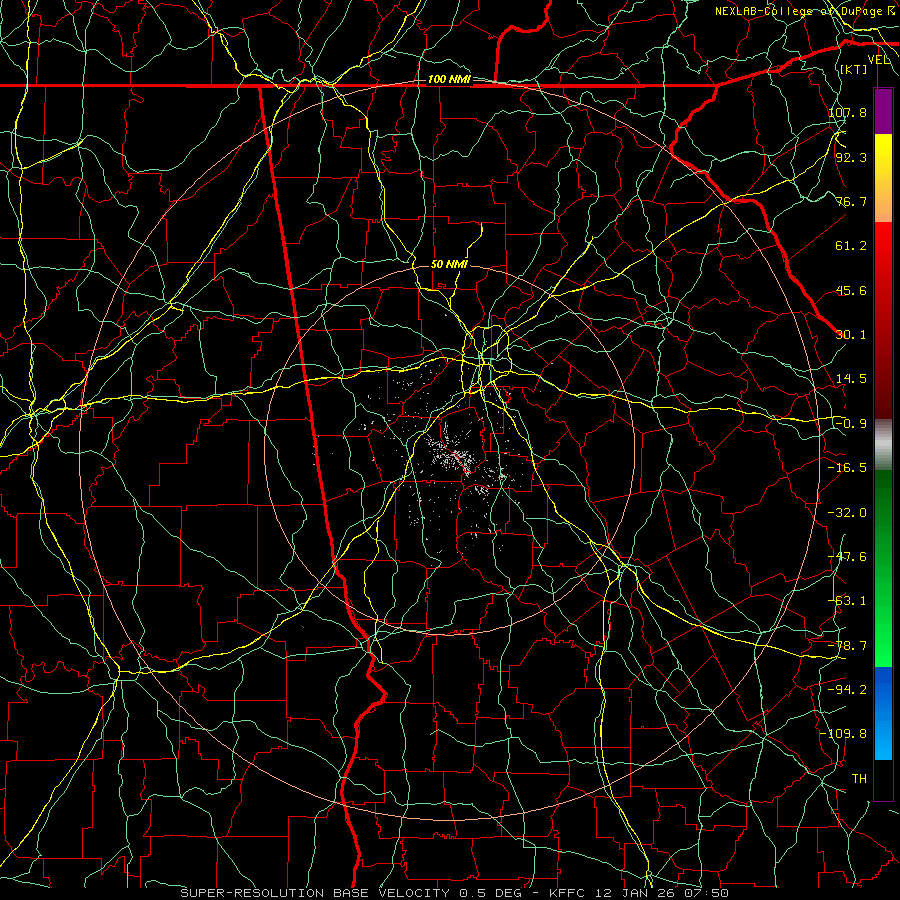The image size is (900, 900).
Task: Click the gray near-zero segment of color bar
Action: [x=883, y=444]
